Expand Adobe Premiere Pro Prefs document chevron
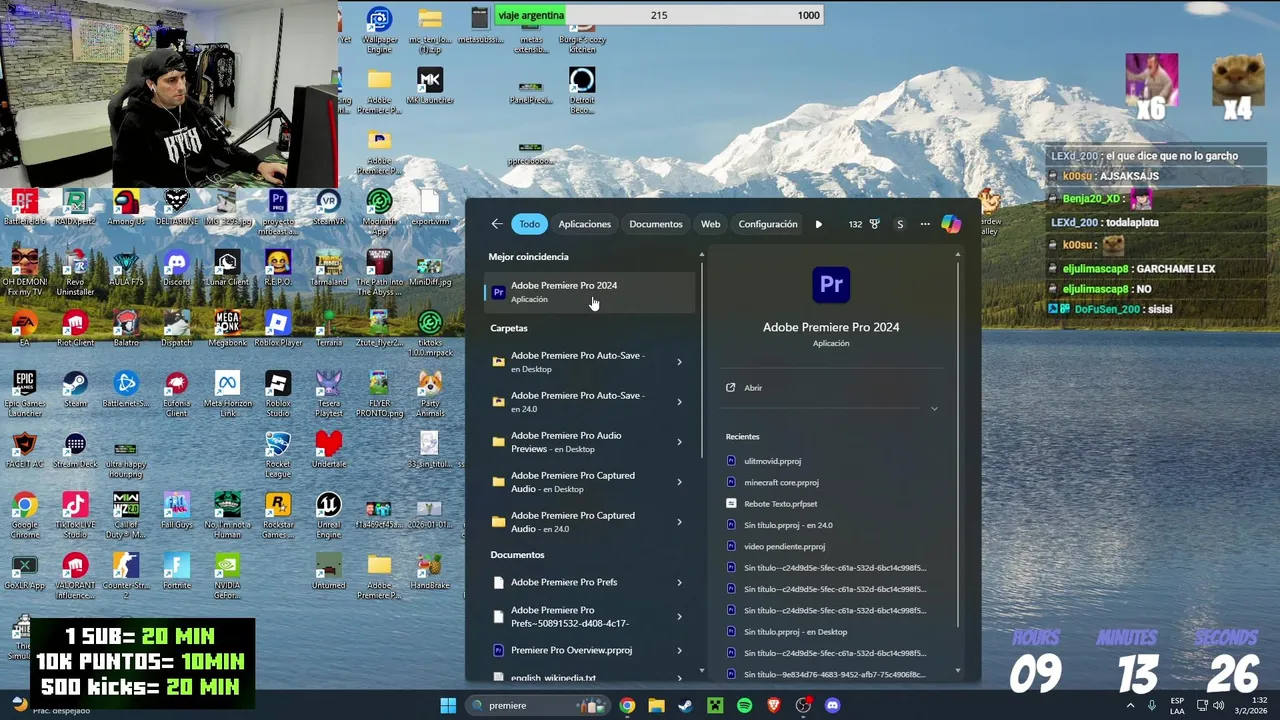Viewport: 1280px width, 720px height. [x=679, y=582]
